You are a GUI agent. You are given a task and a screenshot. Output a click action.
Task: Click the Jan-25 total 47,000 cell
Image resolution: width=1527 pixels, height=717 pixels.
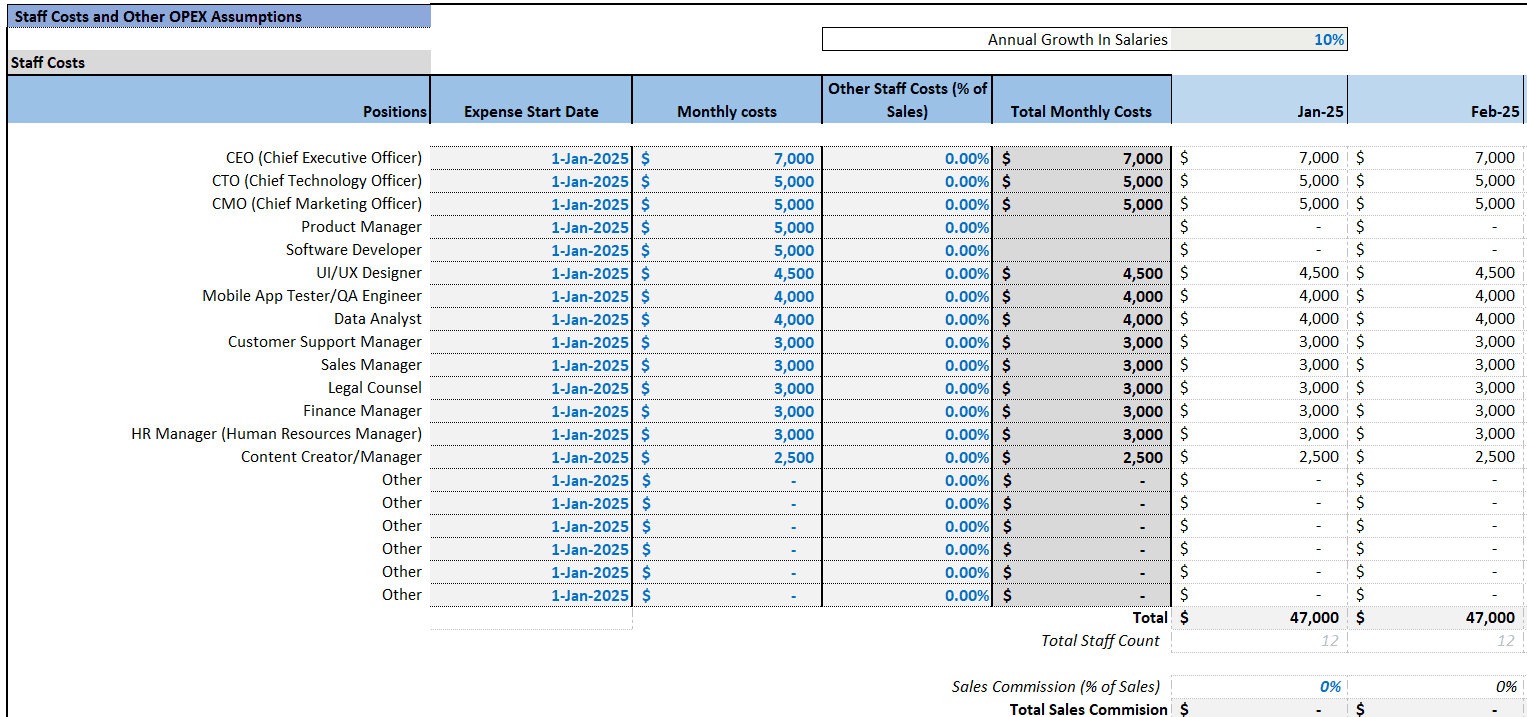click(1259, 618)
